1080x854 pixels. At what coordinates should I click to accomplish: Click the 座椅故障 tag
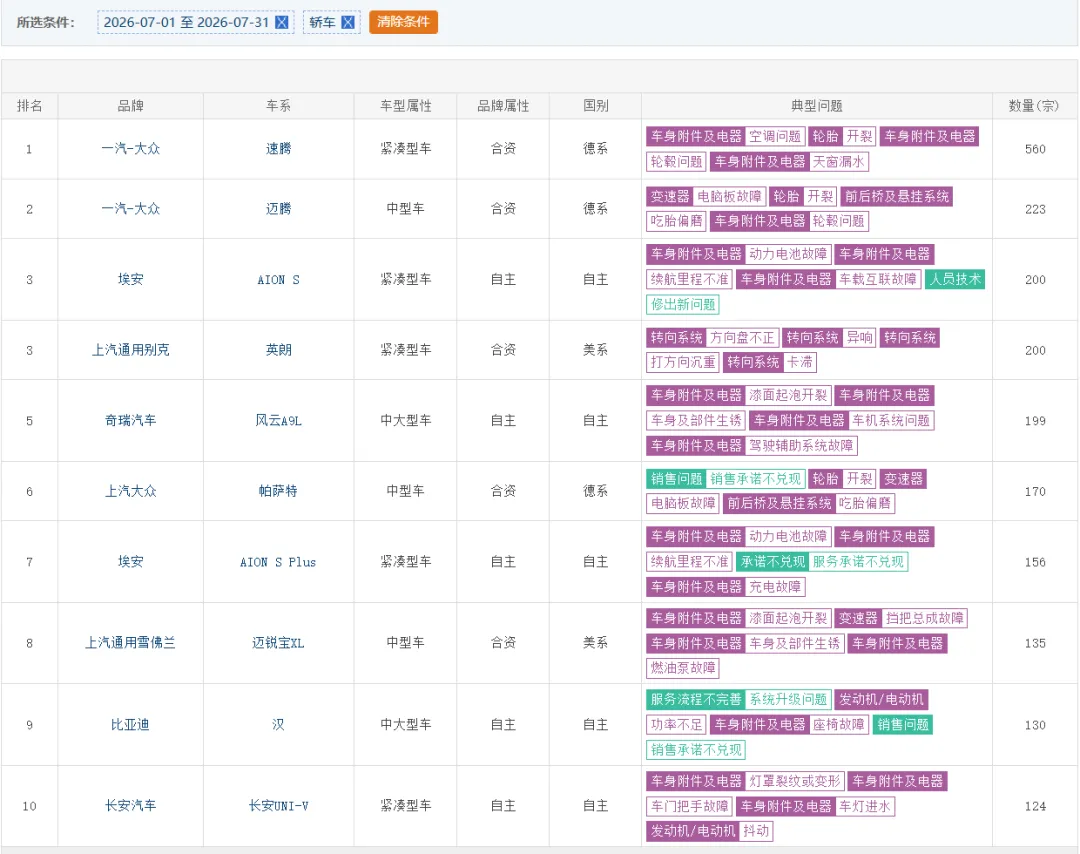coord(838,725)
